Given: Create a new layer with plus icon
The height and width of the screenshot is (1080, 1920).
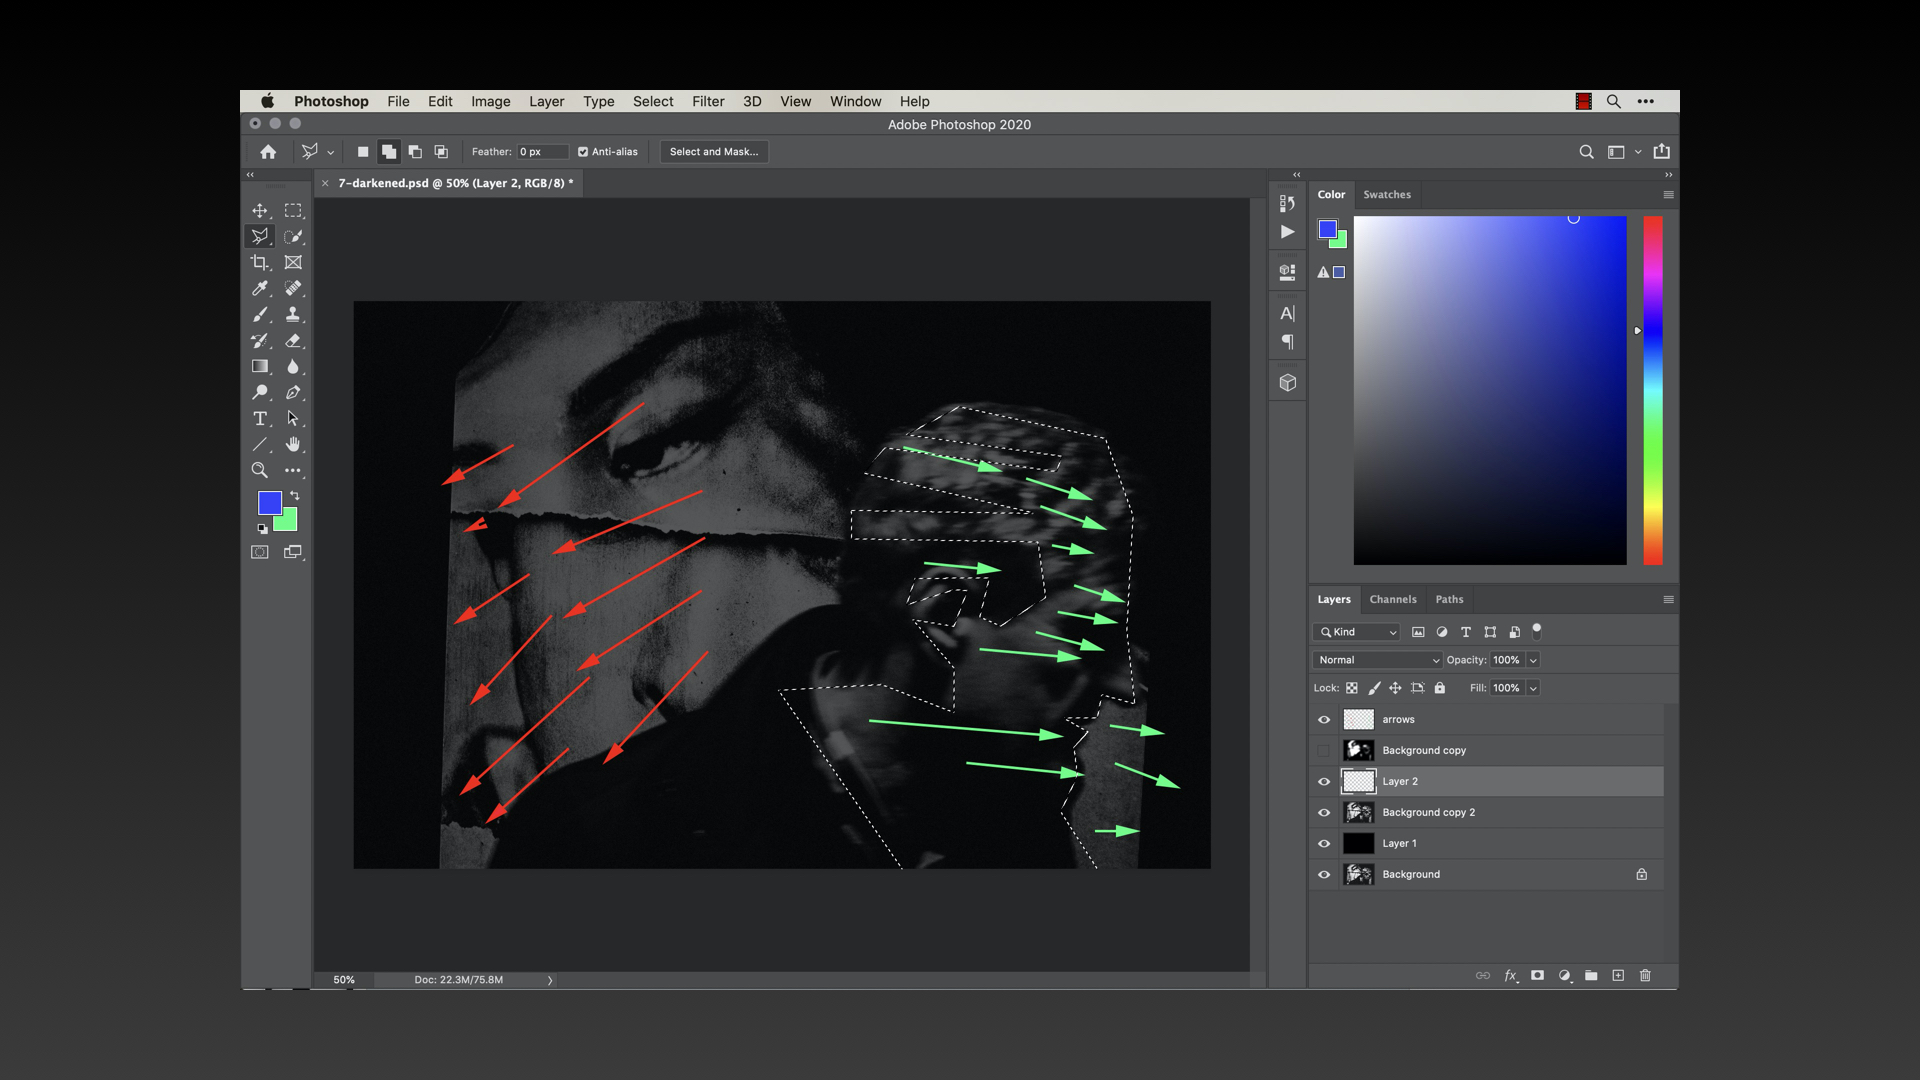Looking at the screenshot, I should (1618, 976).
